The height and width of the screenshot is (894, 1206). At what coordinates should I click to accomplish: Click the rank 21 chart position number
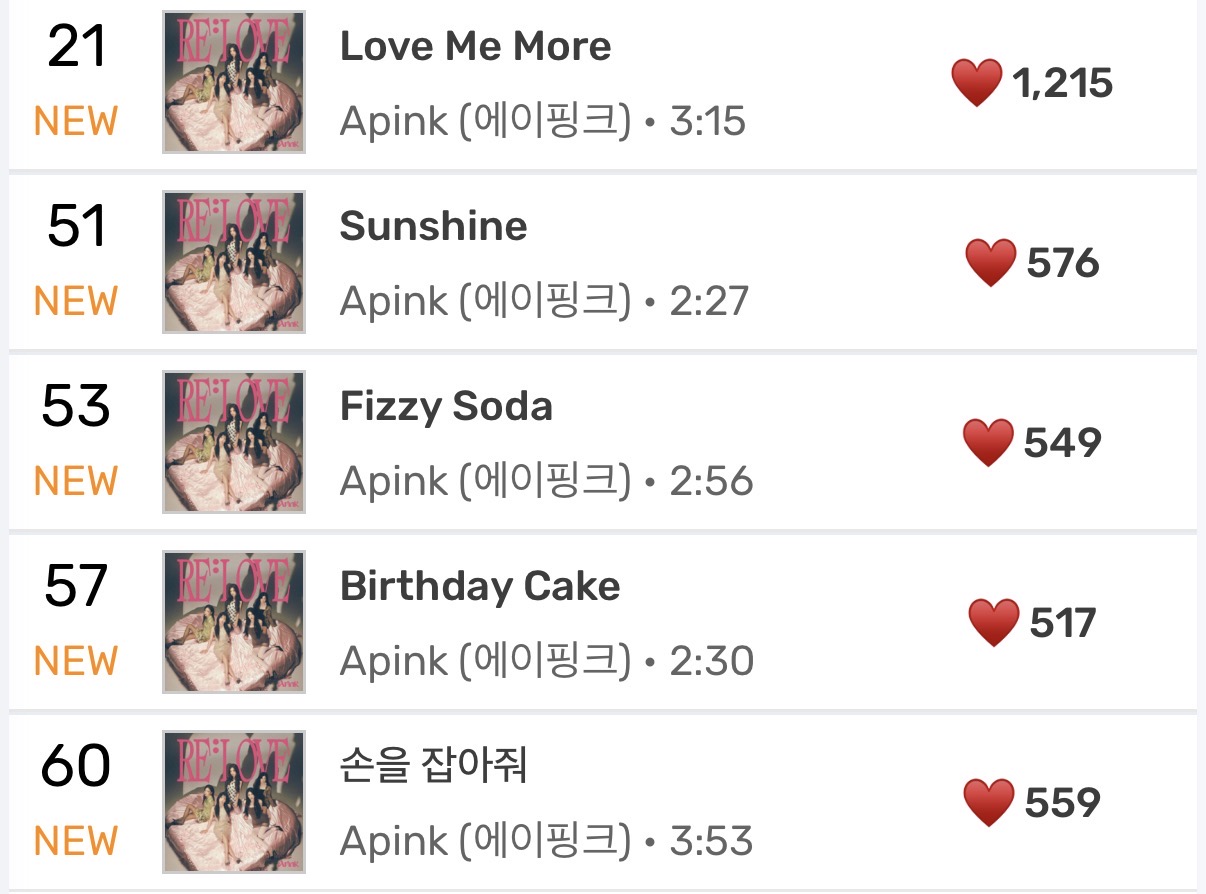[76, 48]
